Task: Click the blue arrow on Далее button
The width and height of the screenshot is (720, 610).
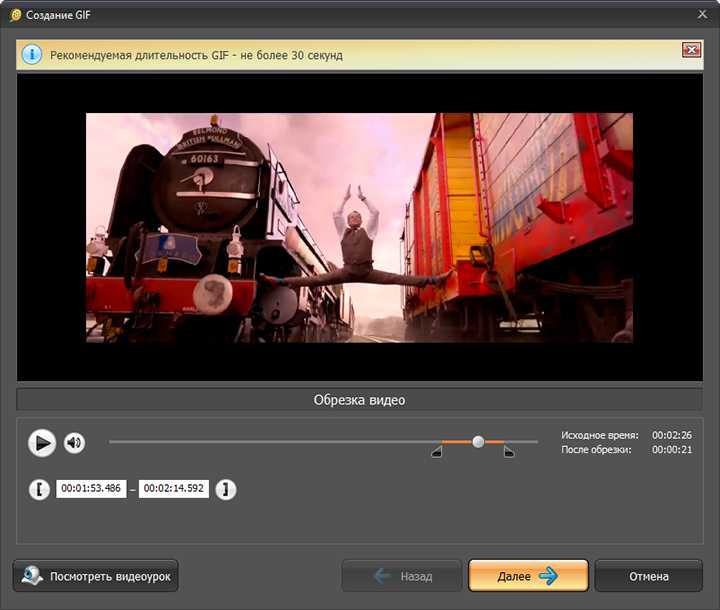Action: pos(548,576)
